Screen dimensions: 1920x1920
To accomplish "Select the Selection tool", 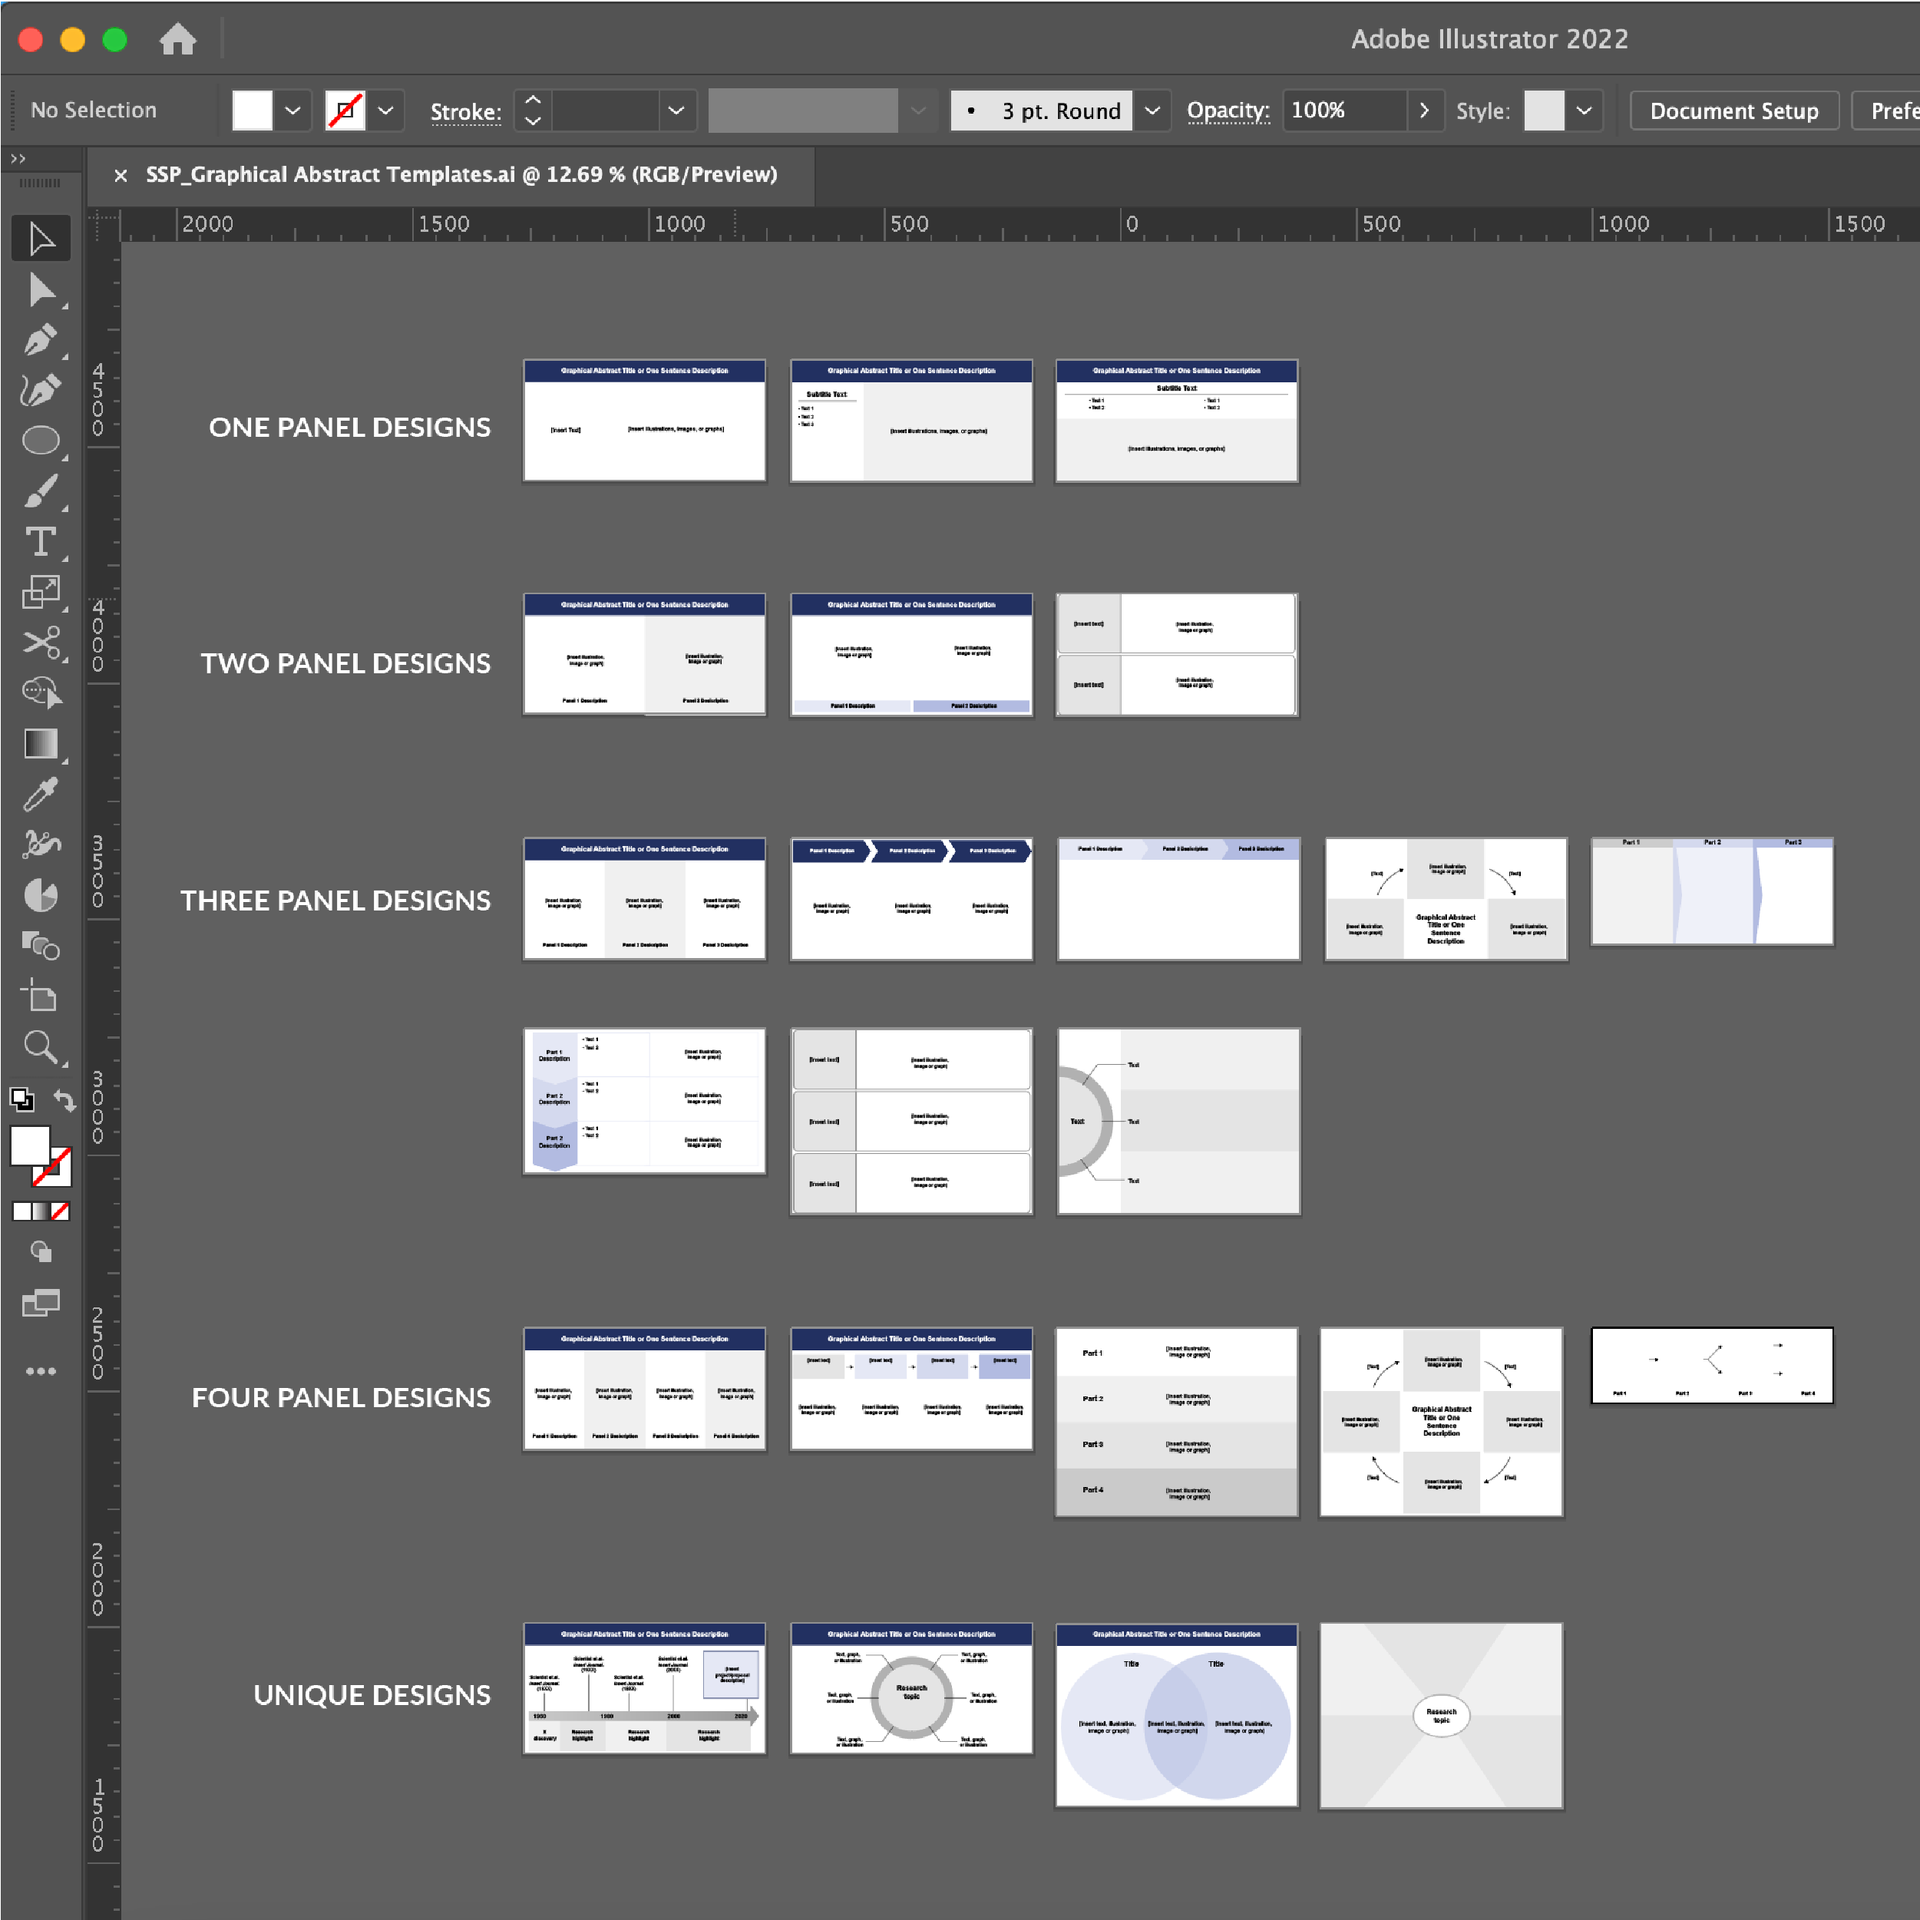I will 41,237.
